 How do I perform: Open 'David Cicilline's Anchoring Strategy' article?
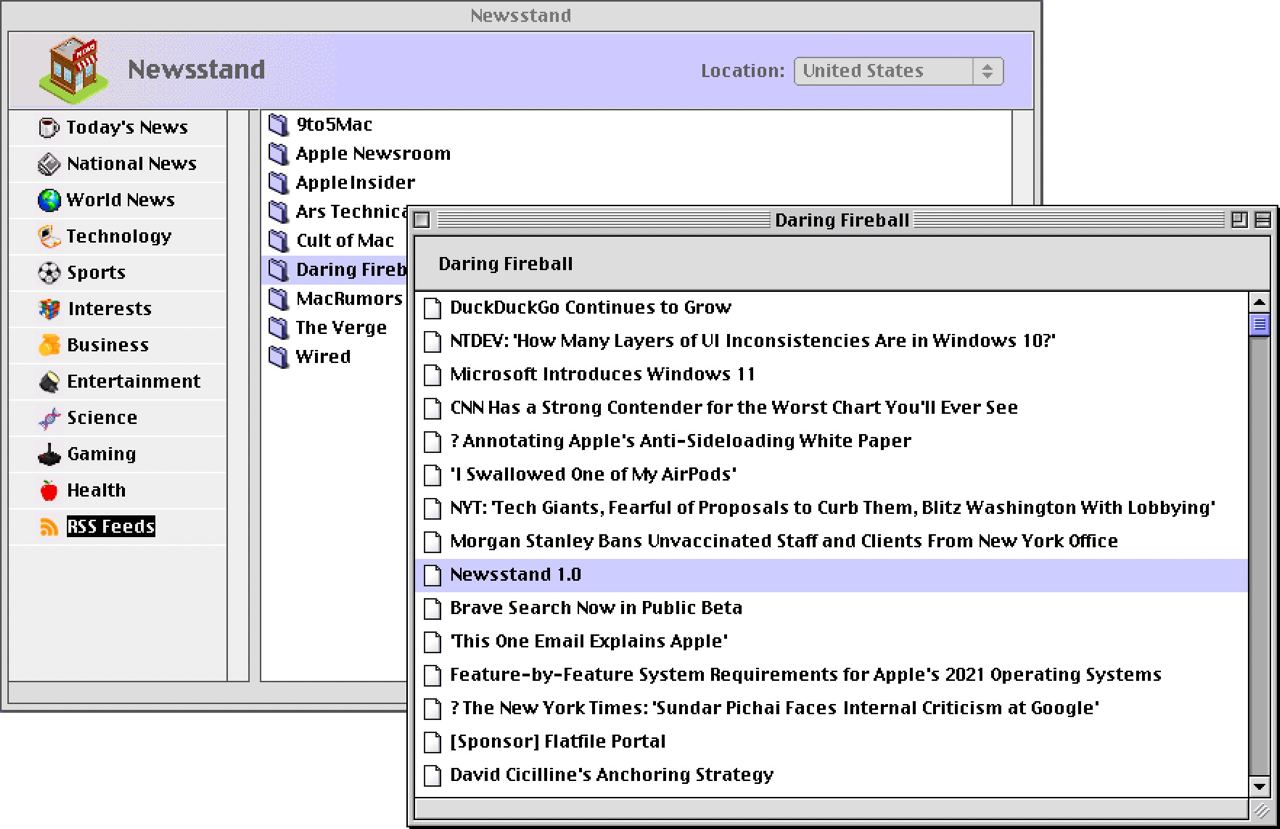(611, 774)
